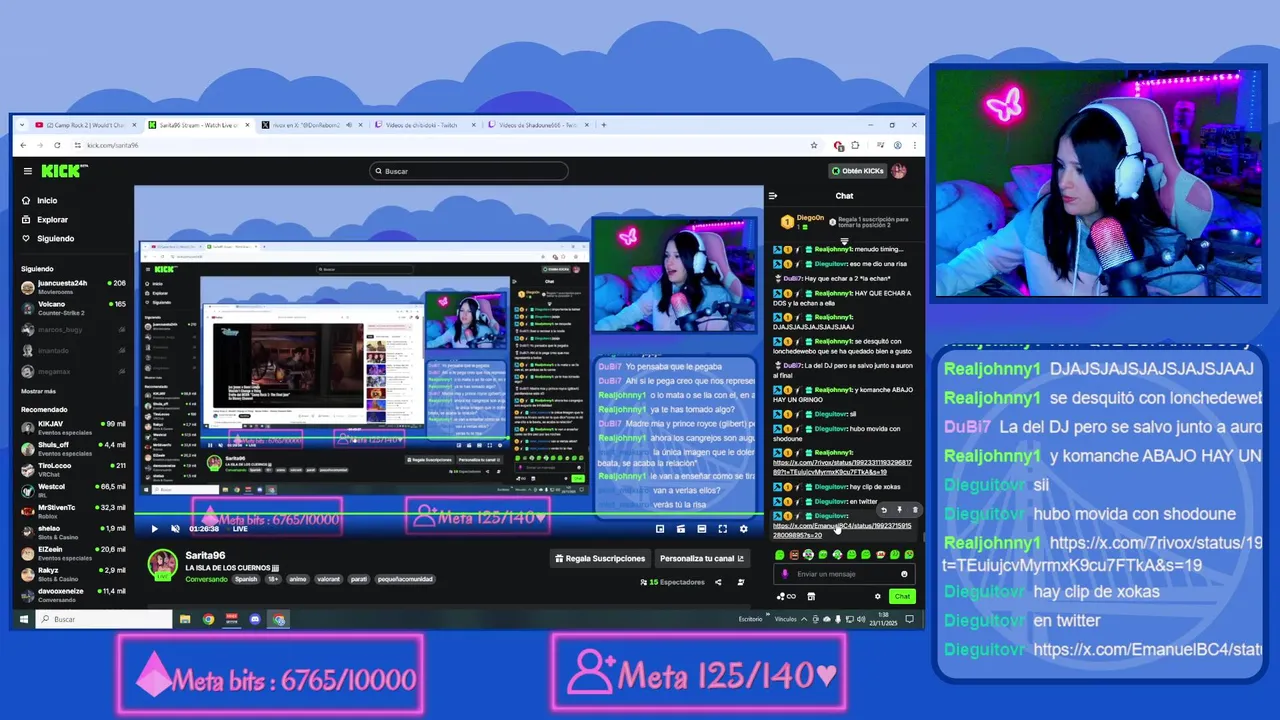Play the Kick stream video

pos(154,529)
